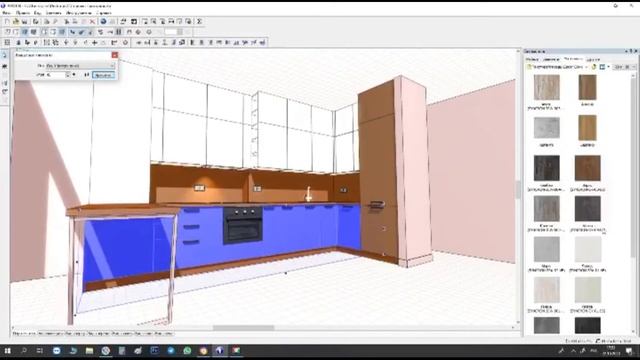The height and width of the screenshot is (360, 640).
Task: Open the folder path dropdown in library
Action: (x=558, y=67)
